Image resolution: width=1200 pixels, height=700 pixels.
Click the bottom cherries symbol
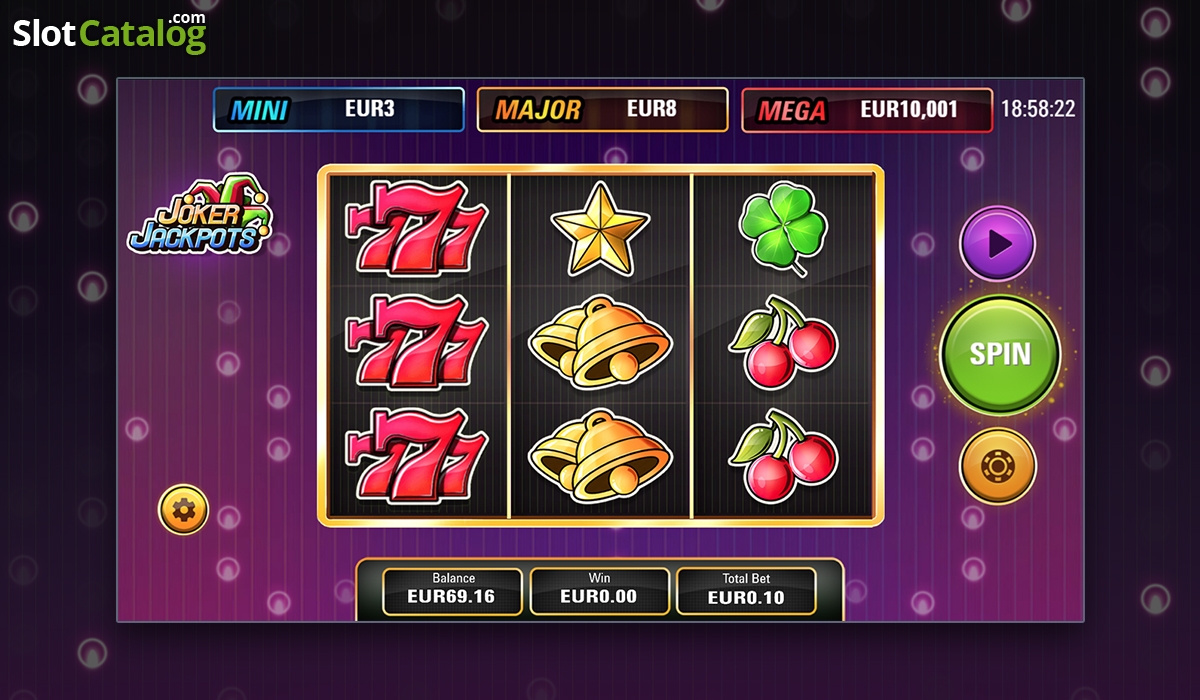(784, 455)
